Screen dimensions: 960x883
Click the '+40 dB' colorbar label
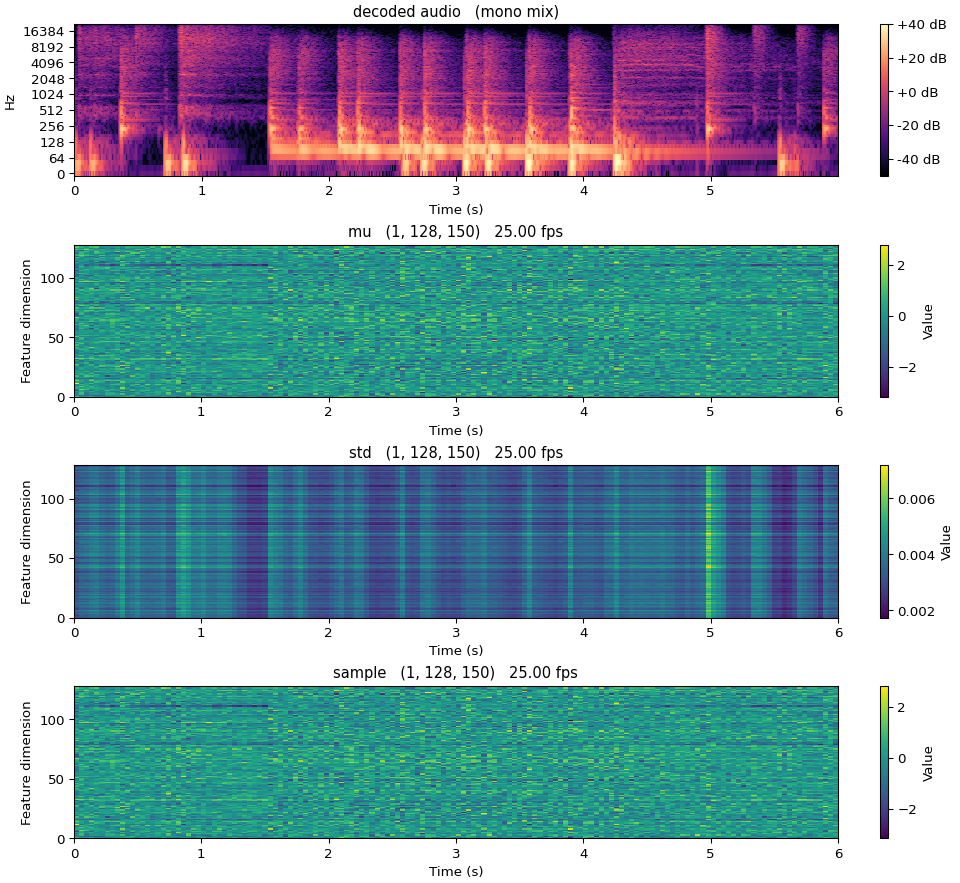point(921,25)
